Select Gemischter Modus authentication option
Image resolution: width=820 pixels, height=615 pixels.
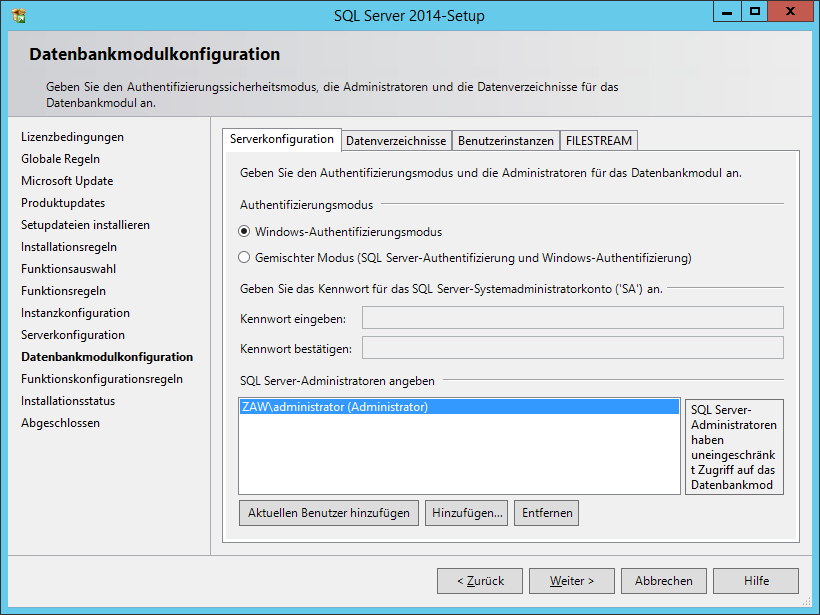(244, 257)
